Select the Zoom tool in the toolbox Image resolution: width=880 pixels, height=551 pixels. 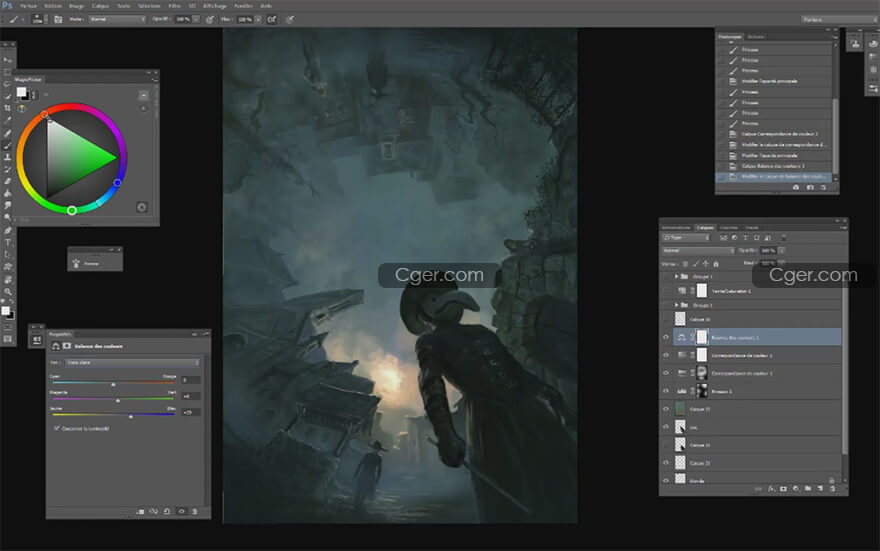pos(8,291)
